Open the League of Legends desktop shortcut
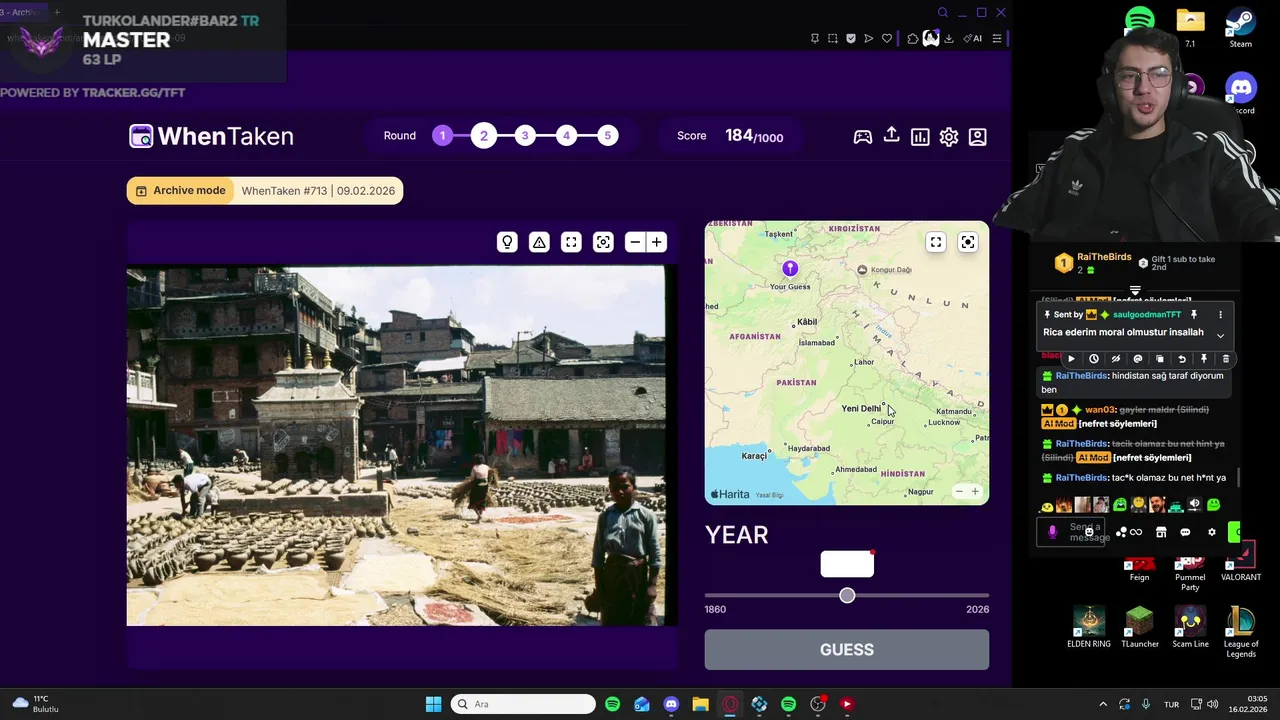This screenshot has width=1280, height=720. point(1241,632)
